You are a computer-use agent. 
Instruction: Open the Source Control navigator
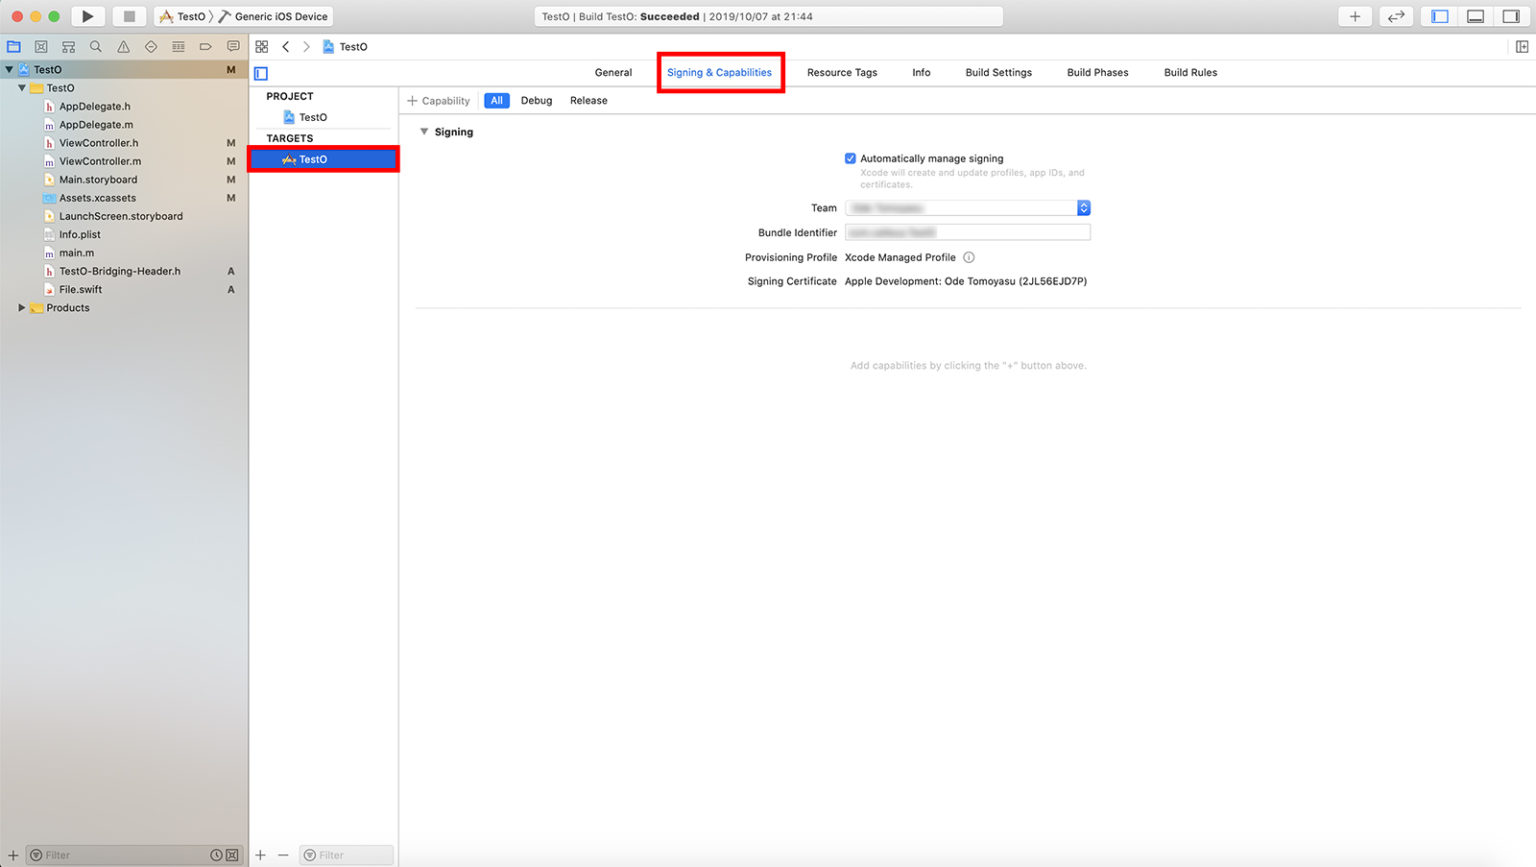[41, 46]
